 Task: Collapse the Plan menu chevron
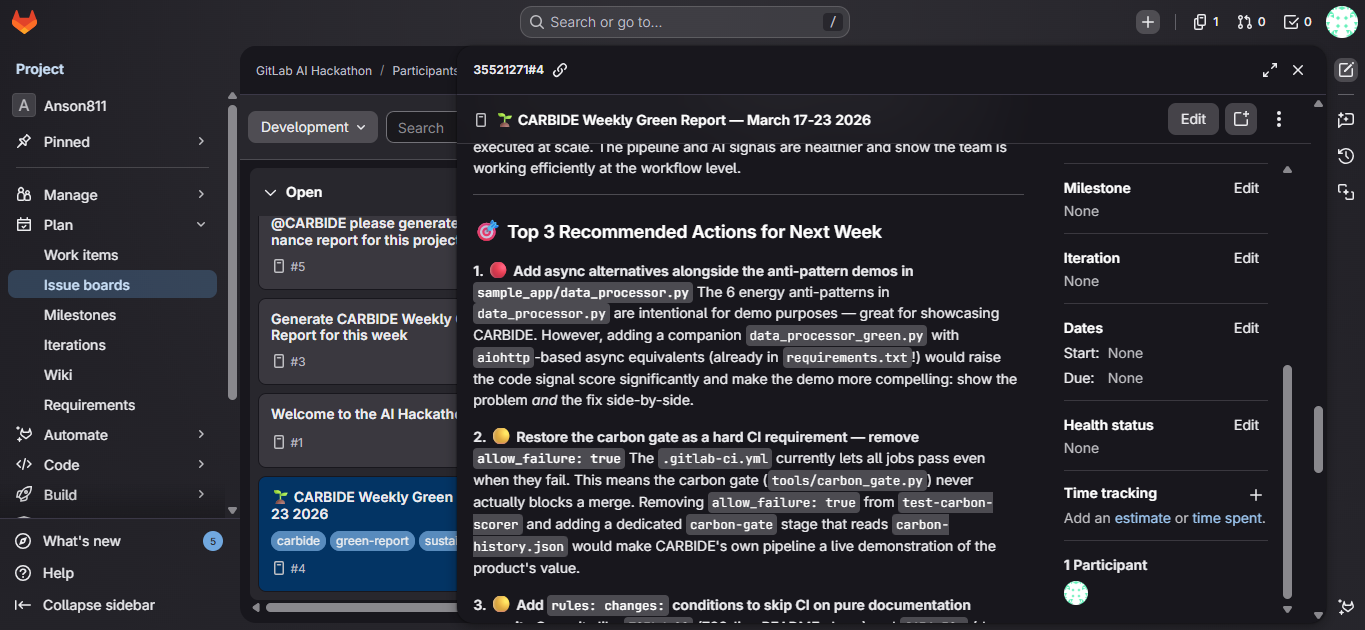(x=201, y=225)
